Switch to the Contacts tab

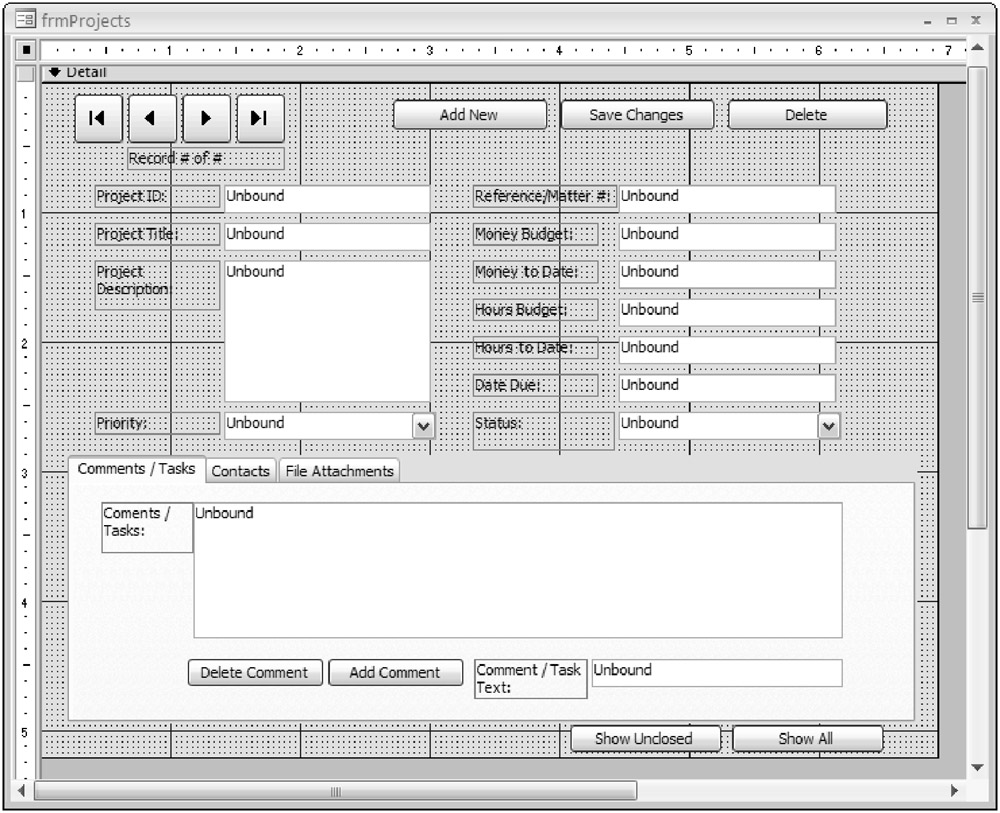tap(241, 471)
